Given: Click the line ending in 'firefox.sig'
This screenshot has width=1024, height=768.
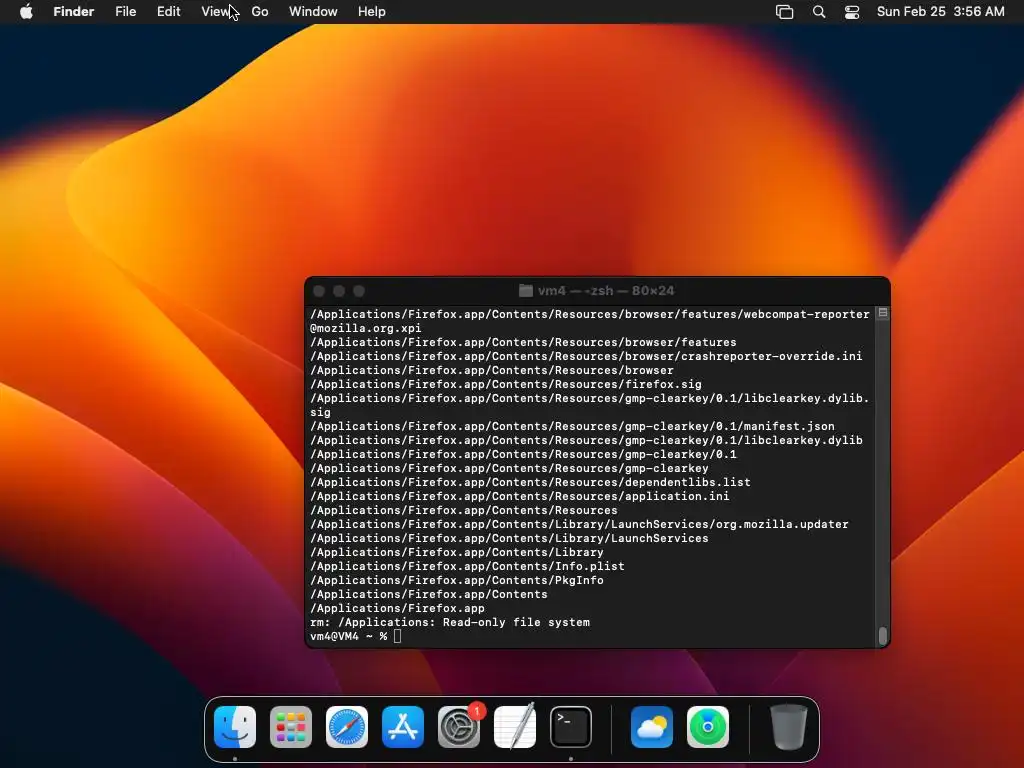Looking at the screenshot, I should pyautogui.click(x=506, y=384).
